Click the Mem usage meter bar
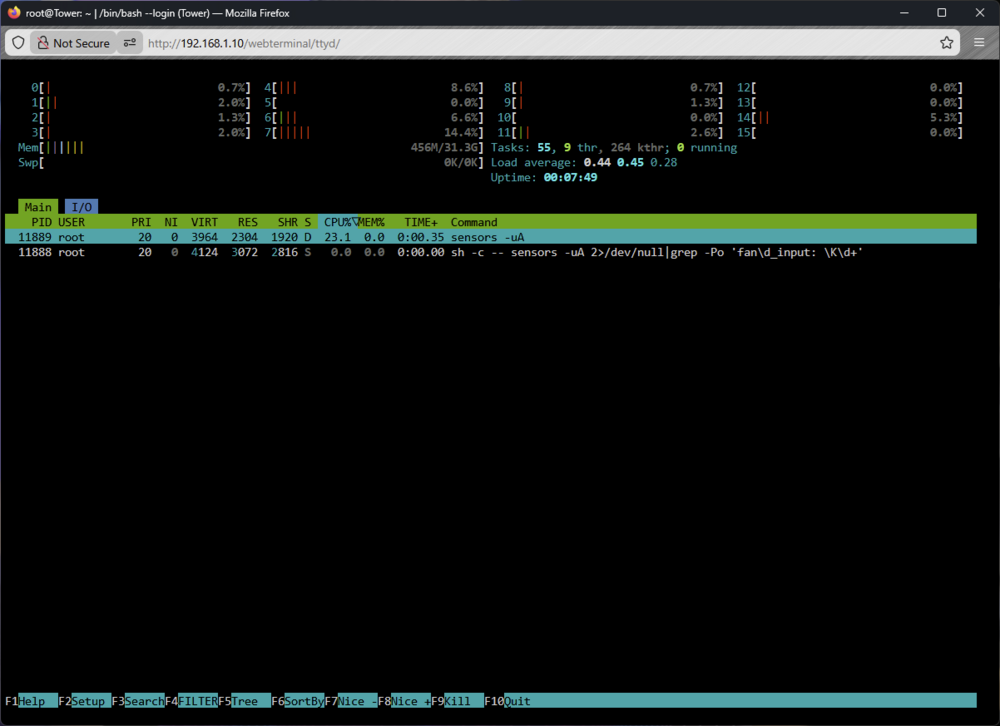Screen dimensions: 1000x726 [251, 147]
